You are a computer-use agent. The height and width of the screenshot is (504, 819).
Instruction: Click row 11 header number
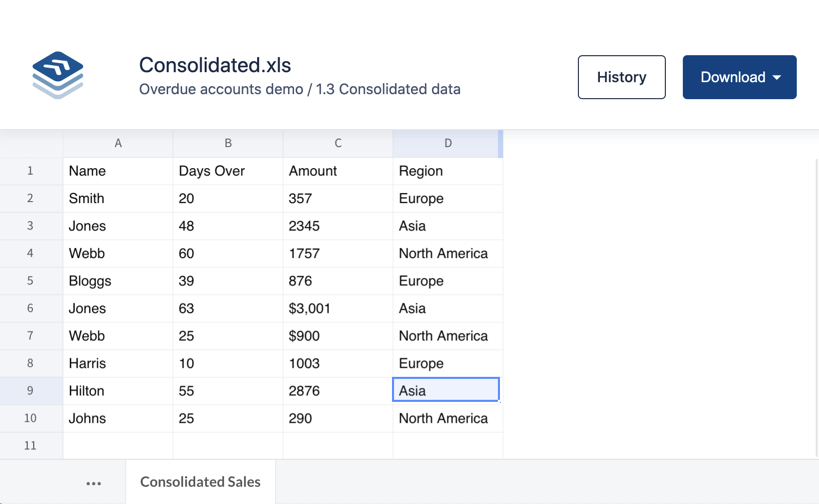tap(30, 446)
